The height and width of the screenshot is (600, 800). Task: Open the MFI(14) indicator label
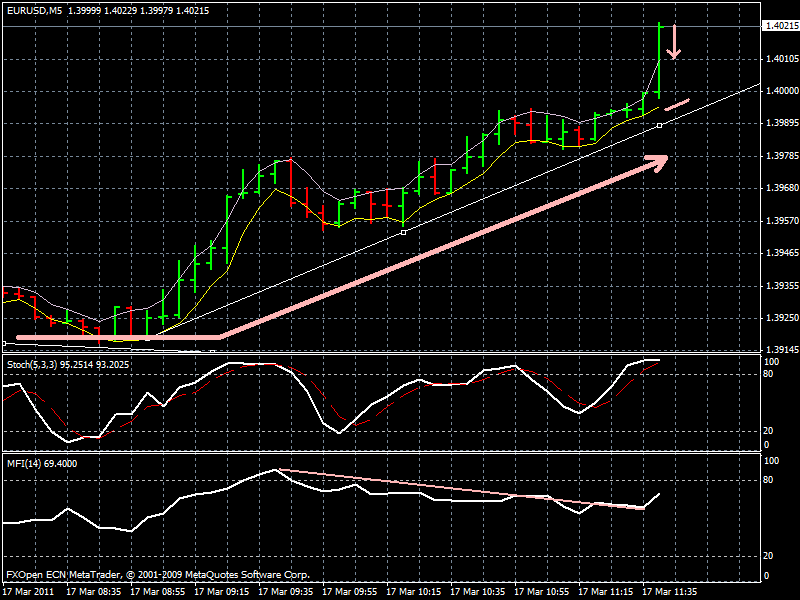pyautogui.click(x=40, y=463)
